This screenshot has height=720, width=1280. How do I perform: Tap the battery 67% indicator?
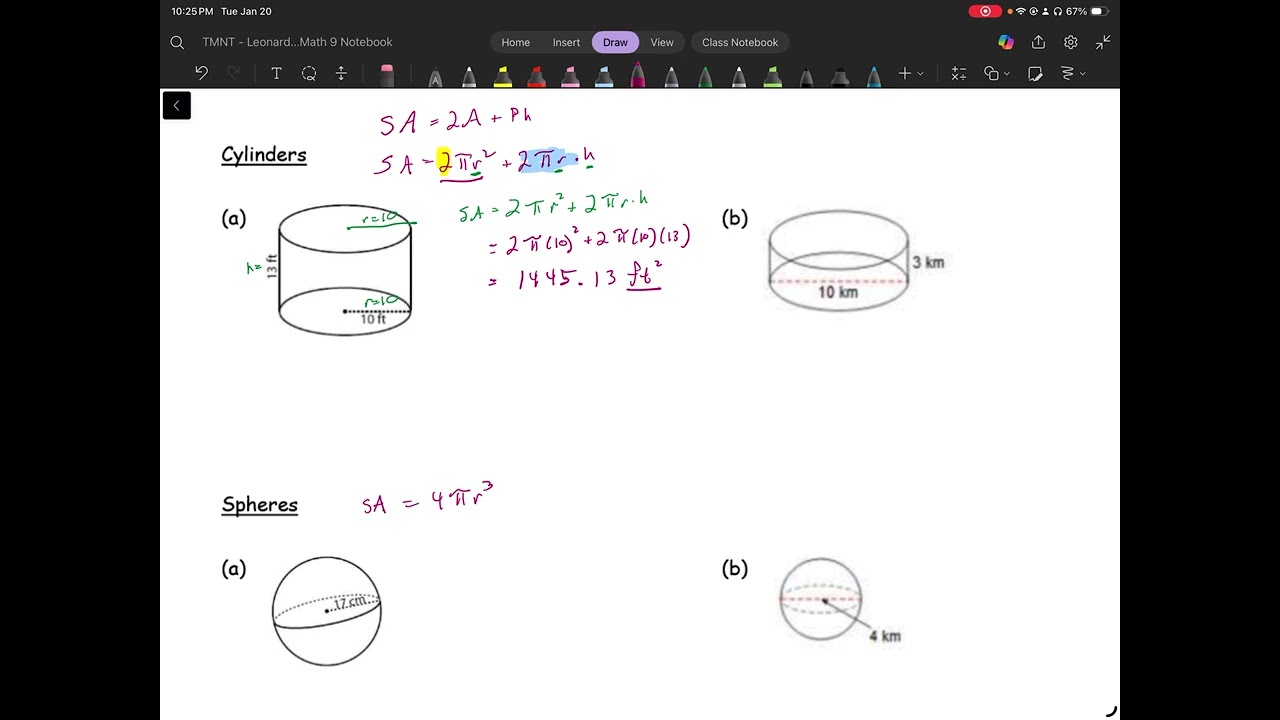coord(1088,11)
